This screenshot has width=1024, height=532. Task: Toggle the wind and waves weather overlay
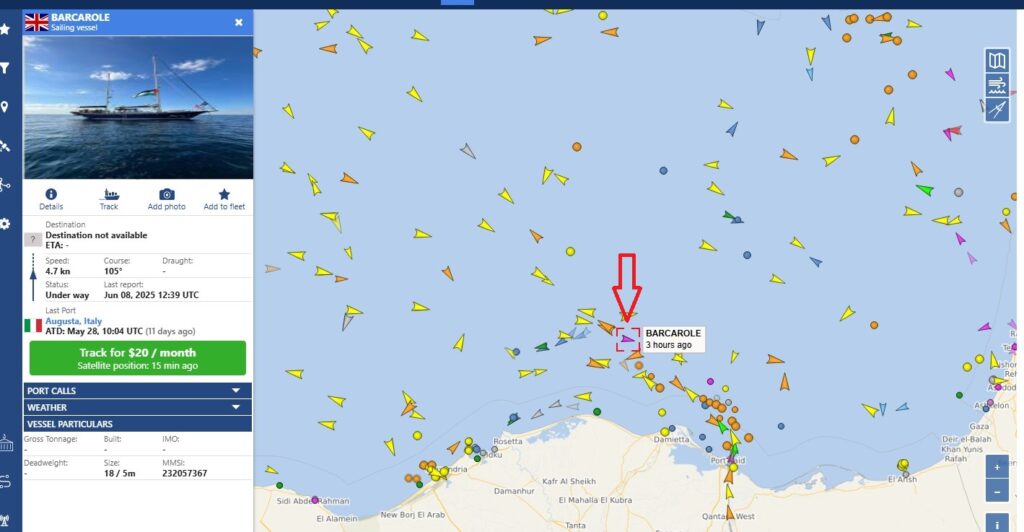pyautogui.click(x=997, y=85)
